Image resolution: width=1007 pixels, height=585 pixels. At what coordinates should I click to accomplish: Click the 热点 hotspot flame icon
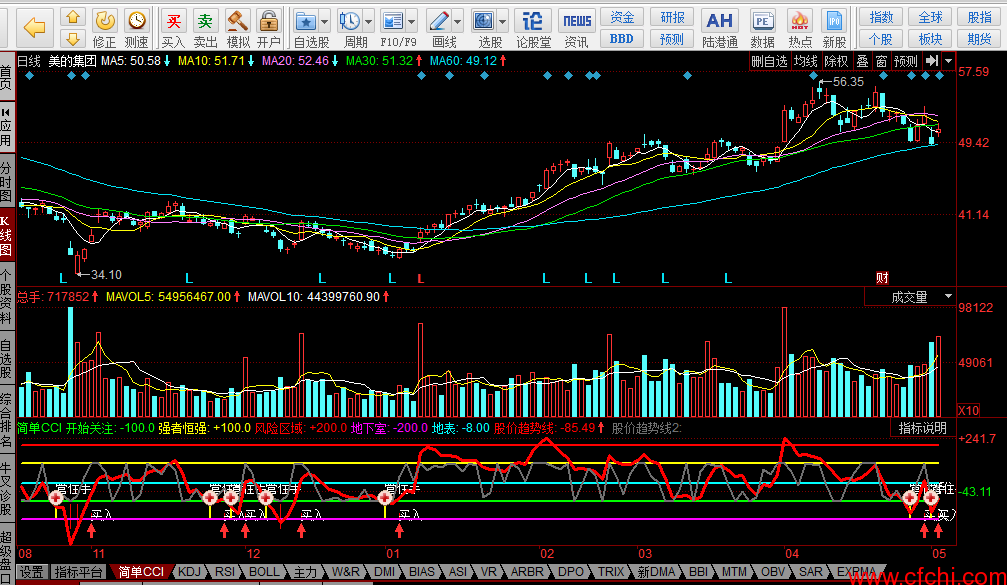[800, 20]
